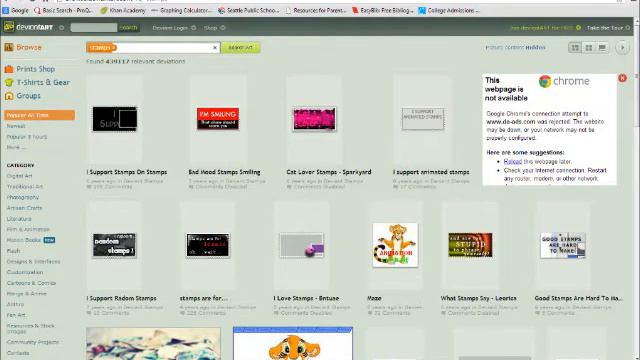
Task: Click the Chrome logo in ad panel
Action: [544, 81]
